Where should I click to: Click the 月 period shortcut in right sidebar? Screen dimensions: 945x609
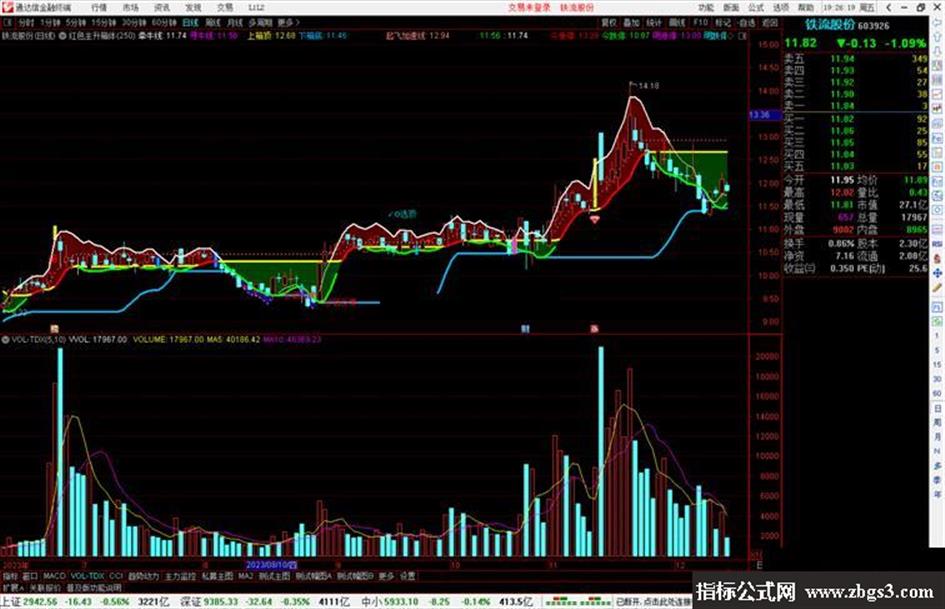pos(937,437)
